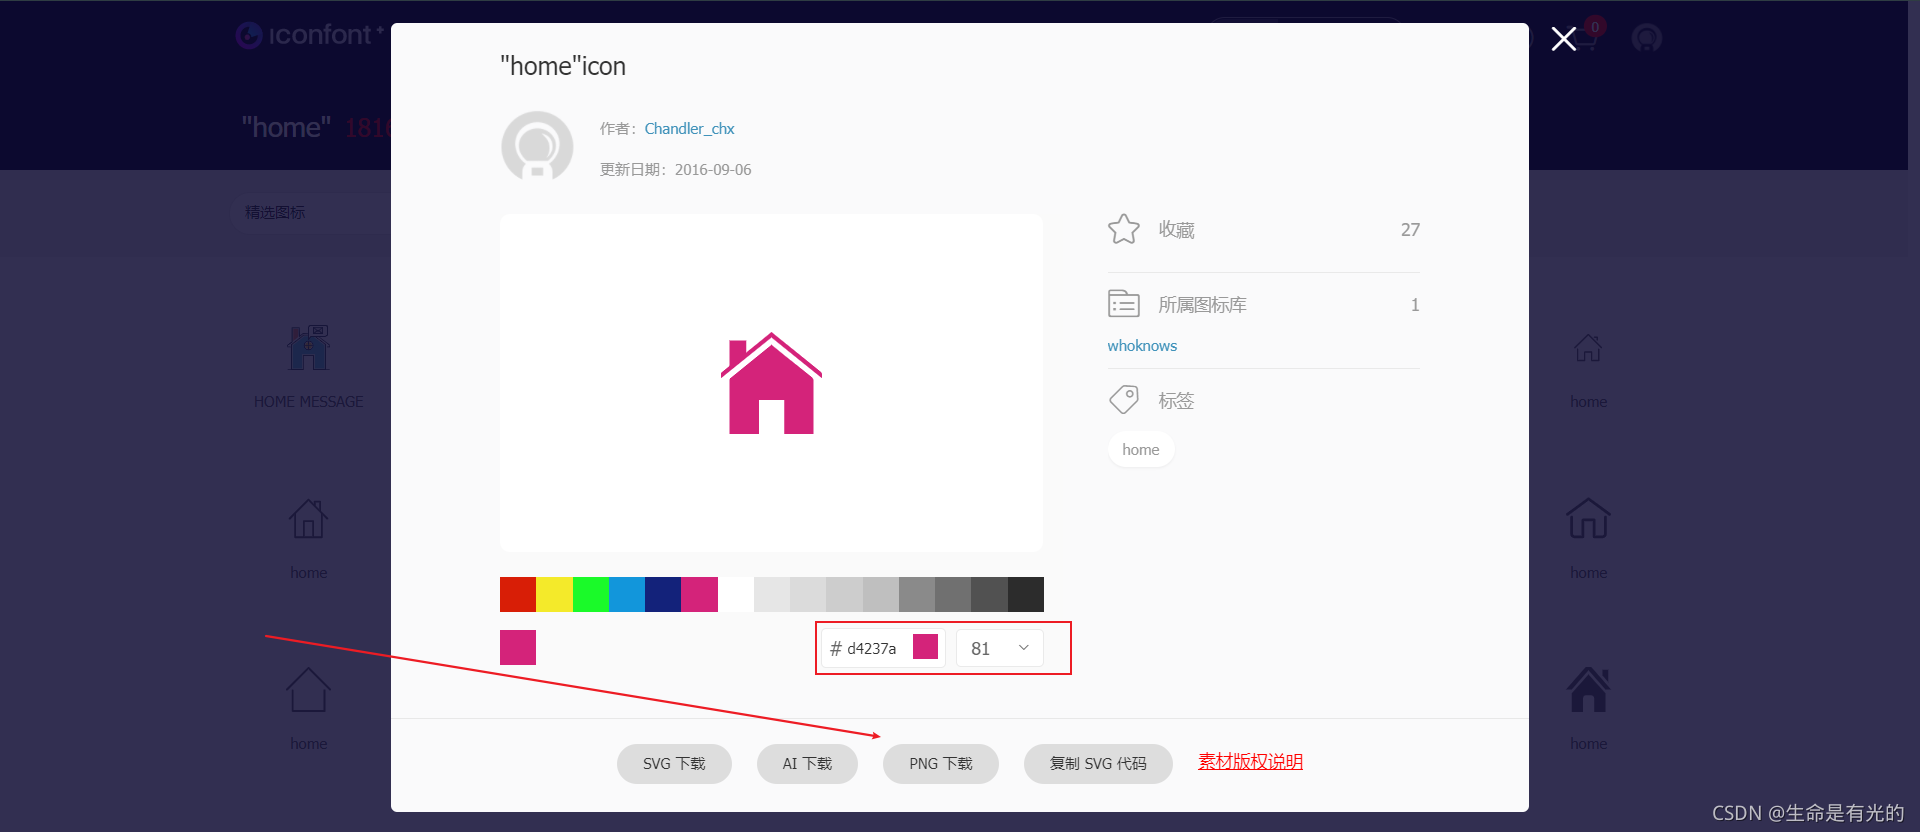Click the icon library list icon
Screen dimensions: 1920x832
(x=1124, y=303)
